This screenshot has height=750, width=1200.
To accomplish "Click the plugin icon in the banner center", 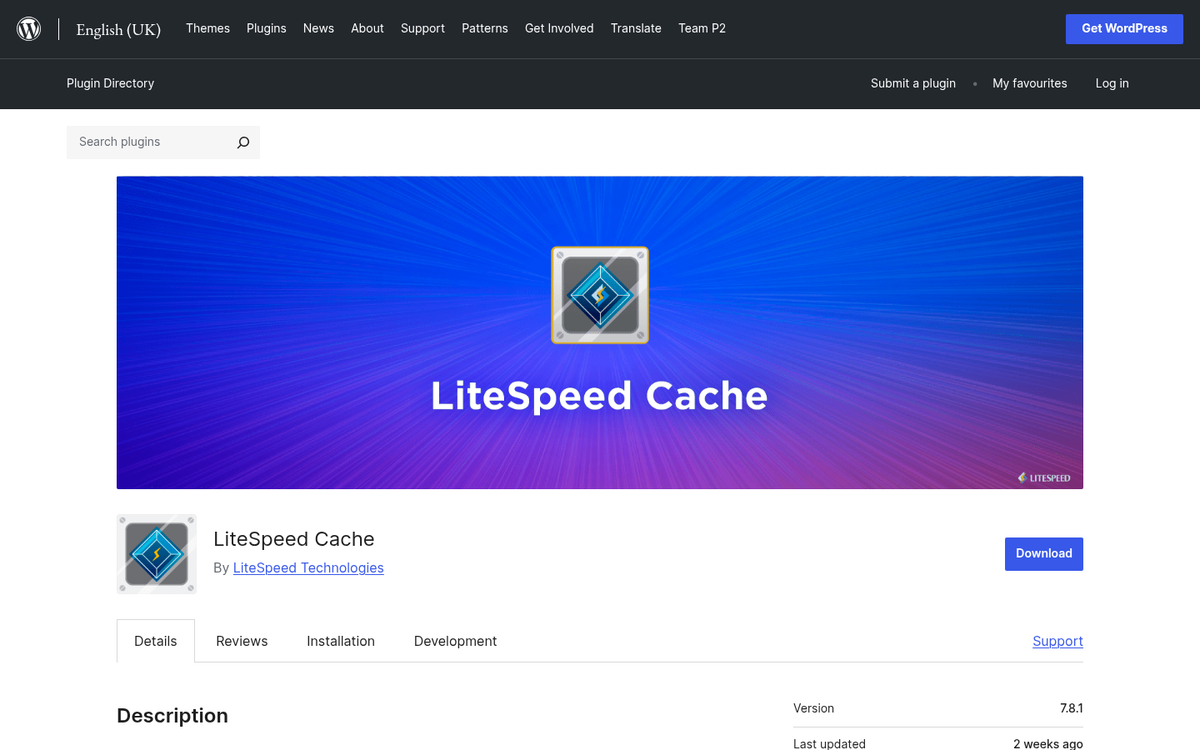I will click(599, 295).
